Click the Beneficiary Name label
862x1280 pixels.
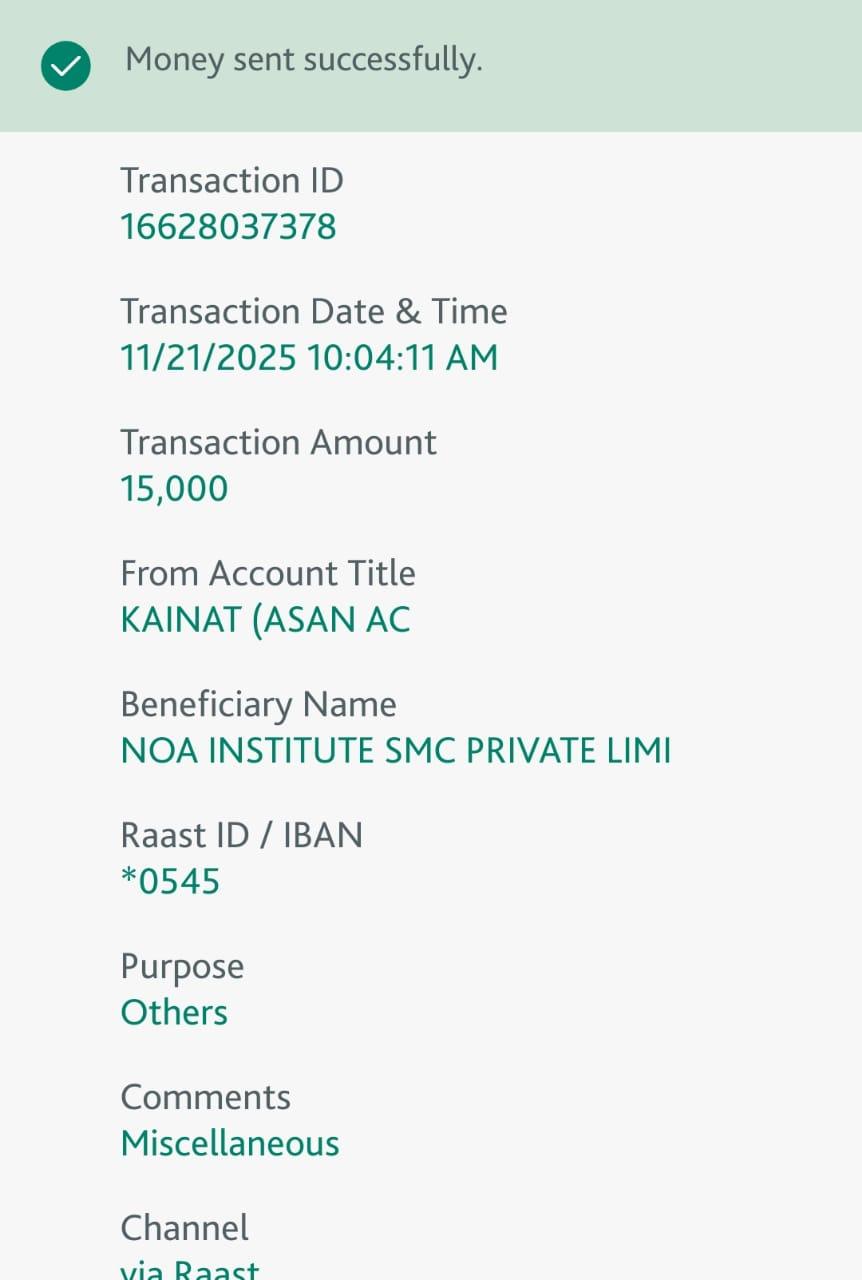pyautogui.click(x=258, y=705)
